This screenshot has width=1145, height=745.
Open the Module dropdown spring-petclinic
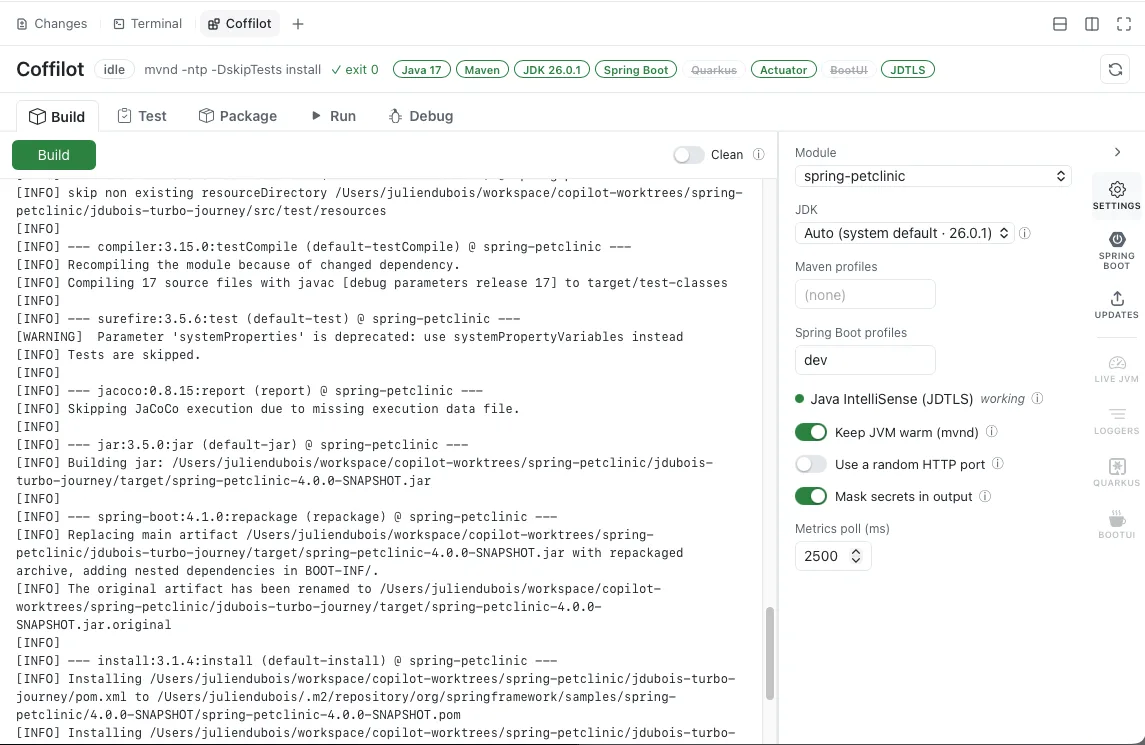pyautogui.click(x=933, y=176)
